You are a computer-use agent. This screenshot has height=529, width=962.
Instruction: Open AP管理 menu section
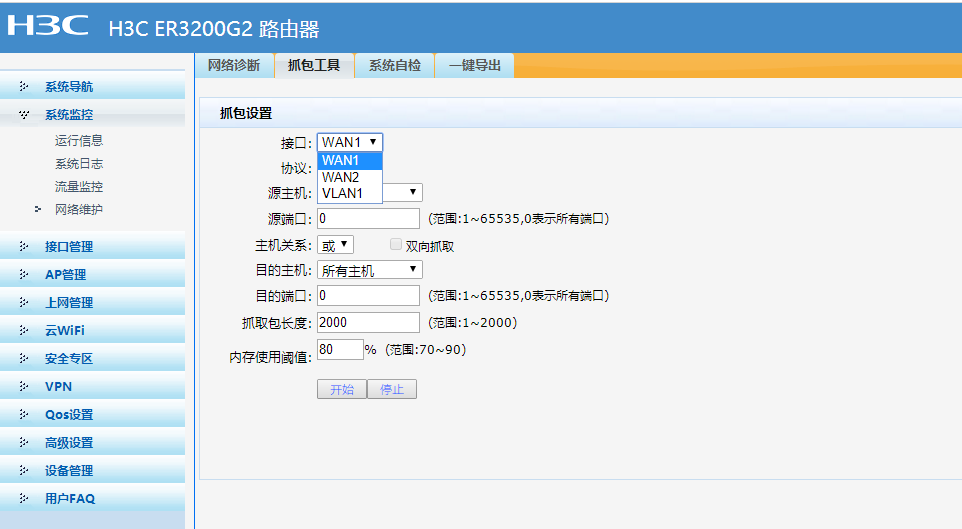(92, 274)
